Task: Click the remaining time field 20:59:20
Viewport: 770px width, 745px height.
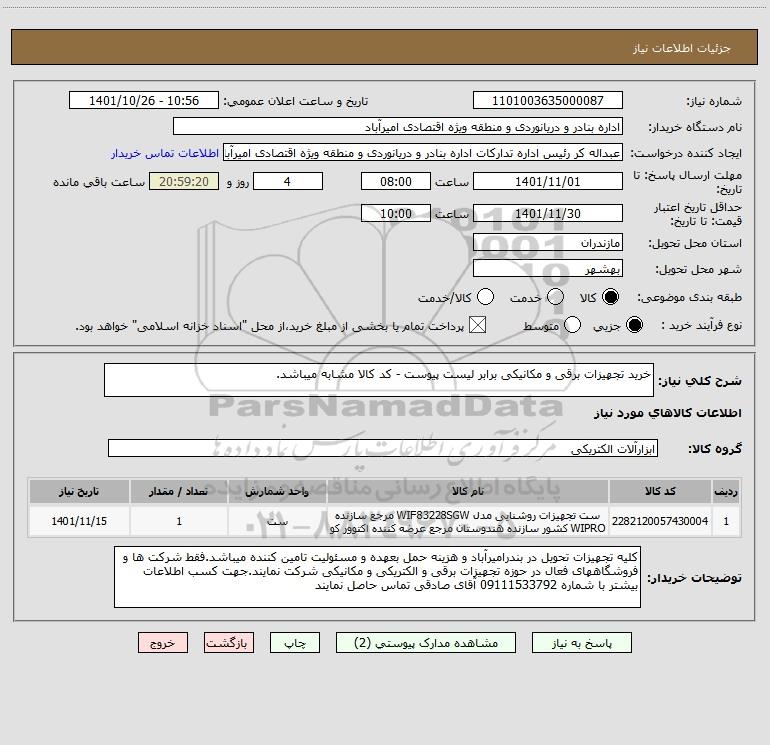Action: click(x=184, y=182)
